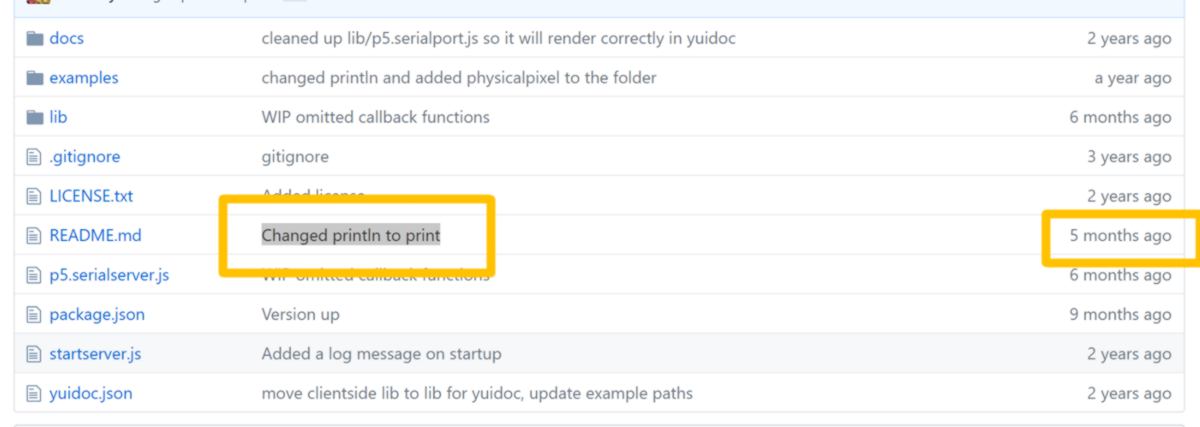This screenshot has width=1200, height=427.
Task: Click the lib folder icon
Action: (35, 117)
